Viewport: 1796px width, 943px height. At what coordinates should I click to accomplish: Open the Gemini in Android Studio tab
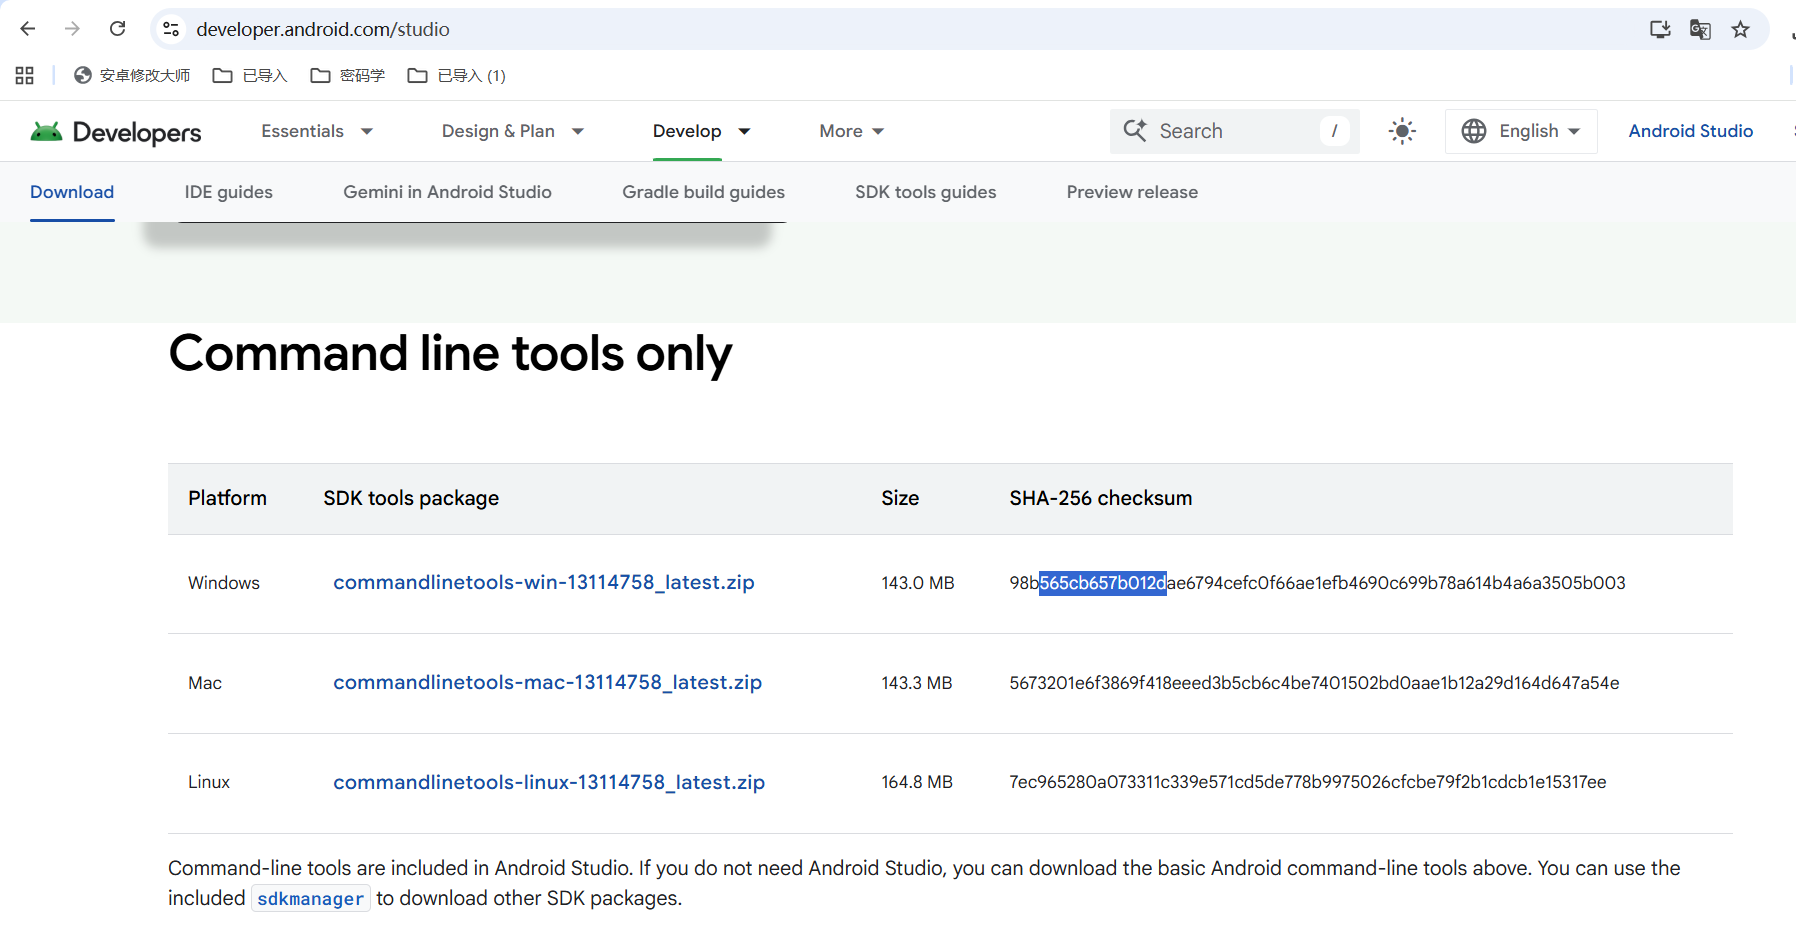click(447, 192)
